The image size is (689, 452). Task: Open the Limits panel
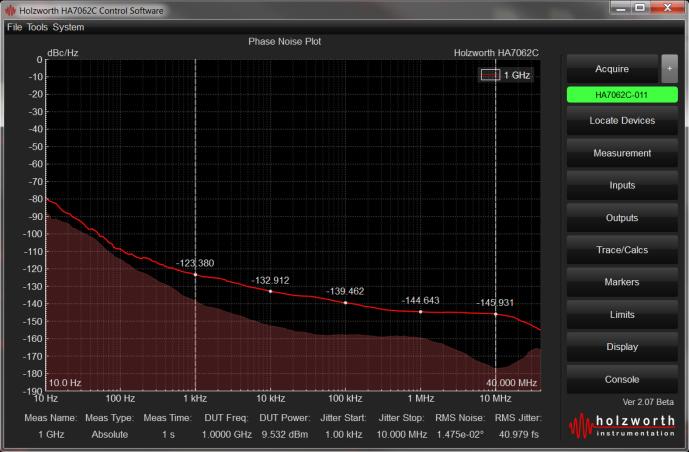[621, 315]
